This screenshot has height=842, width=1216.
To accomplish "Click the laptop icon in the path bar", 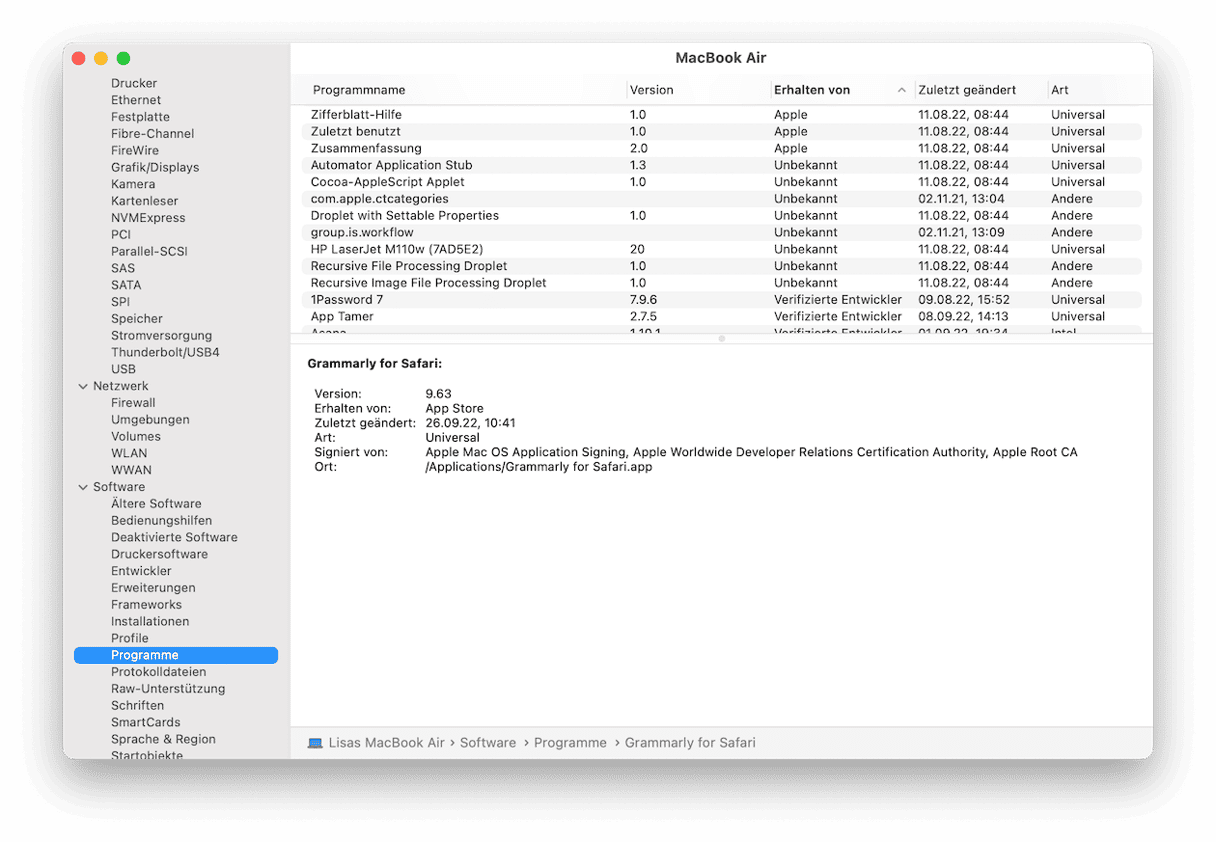I will [x=315, y=743].
